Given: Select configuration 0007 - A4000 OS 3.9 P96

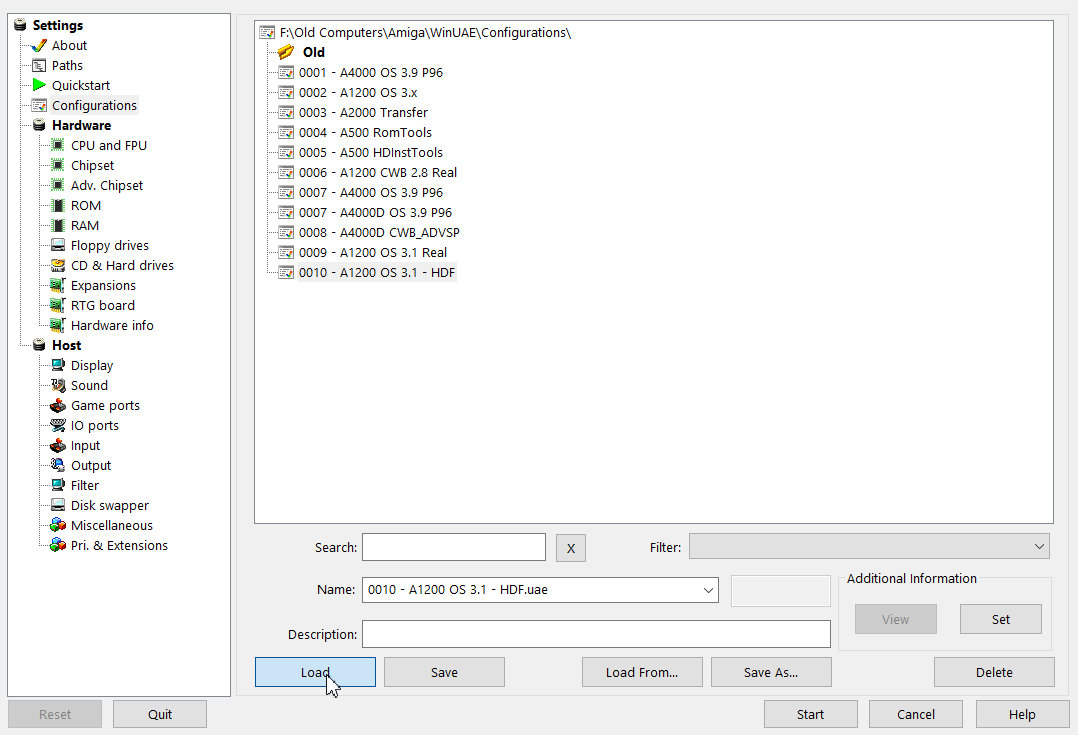Looking at the screenshot, I should point(371,193).
